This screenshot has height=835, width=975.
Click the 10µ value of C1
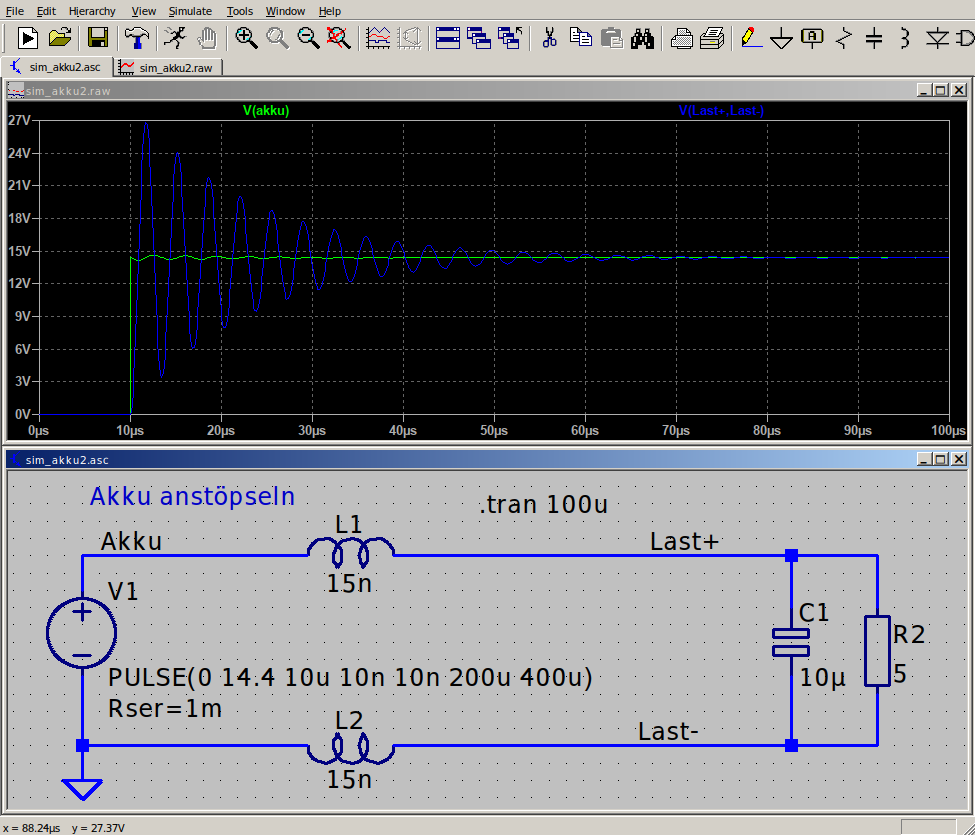pos(823,678)
